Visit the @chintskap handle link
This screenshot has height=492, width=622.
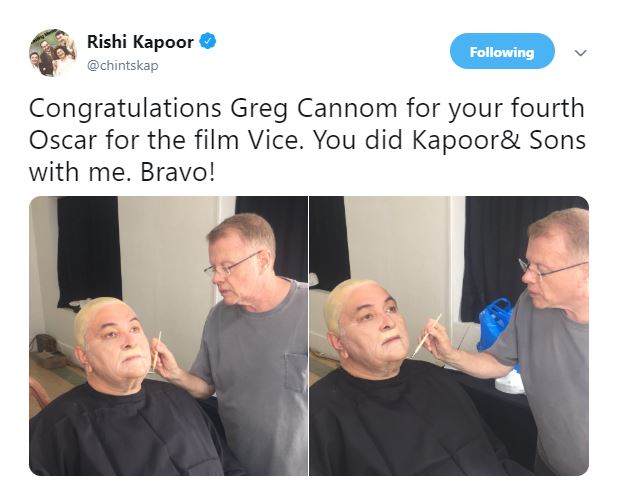(x=123, y=65)
